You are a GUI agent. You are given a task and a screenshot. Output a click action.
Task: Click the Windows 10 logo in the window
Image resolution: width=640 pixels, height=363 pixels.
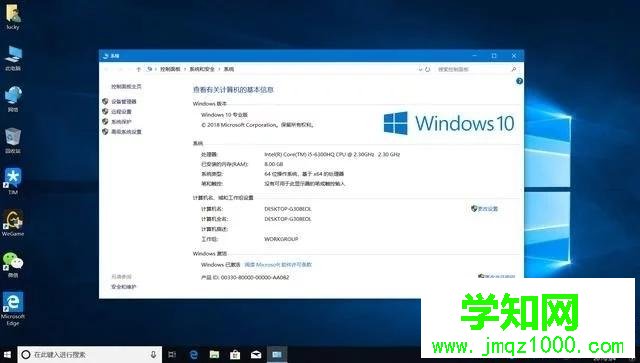coord(449,123)
